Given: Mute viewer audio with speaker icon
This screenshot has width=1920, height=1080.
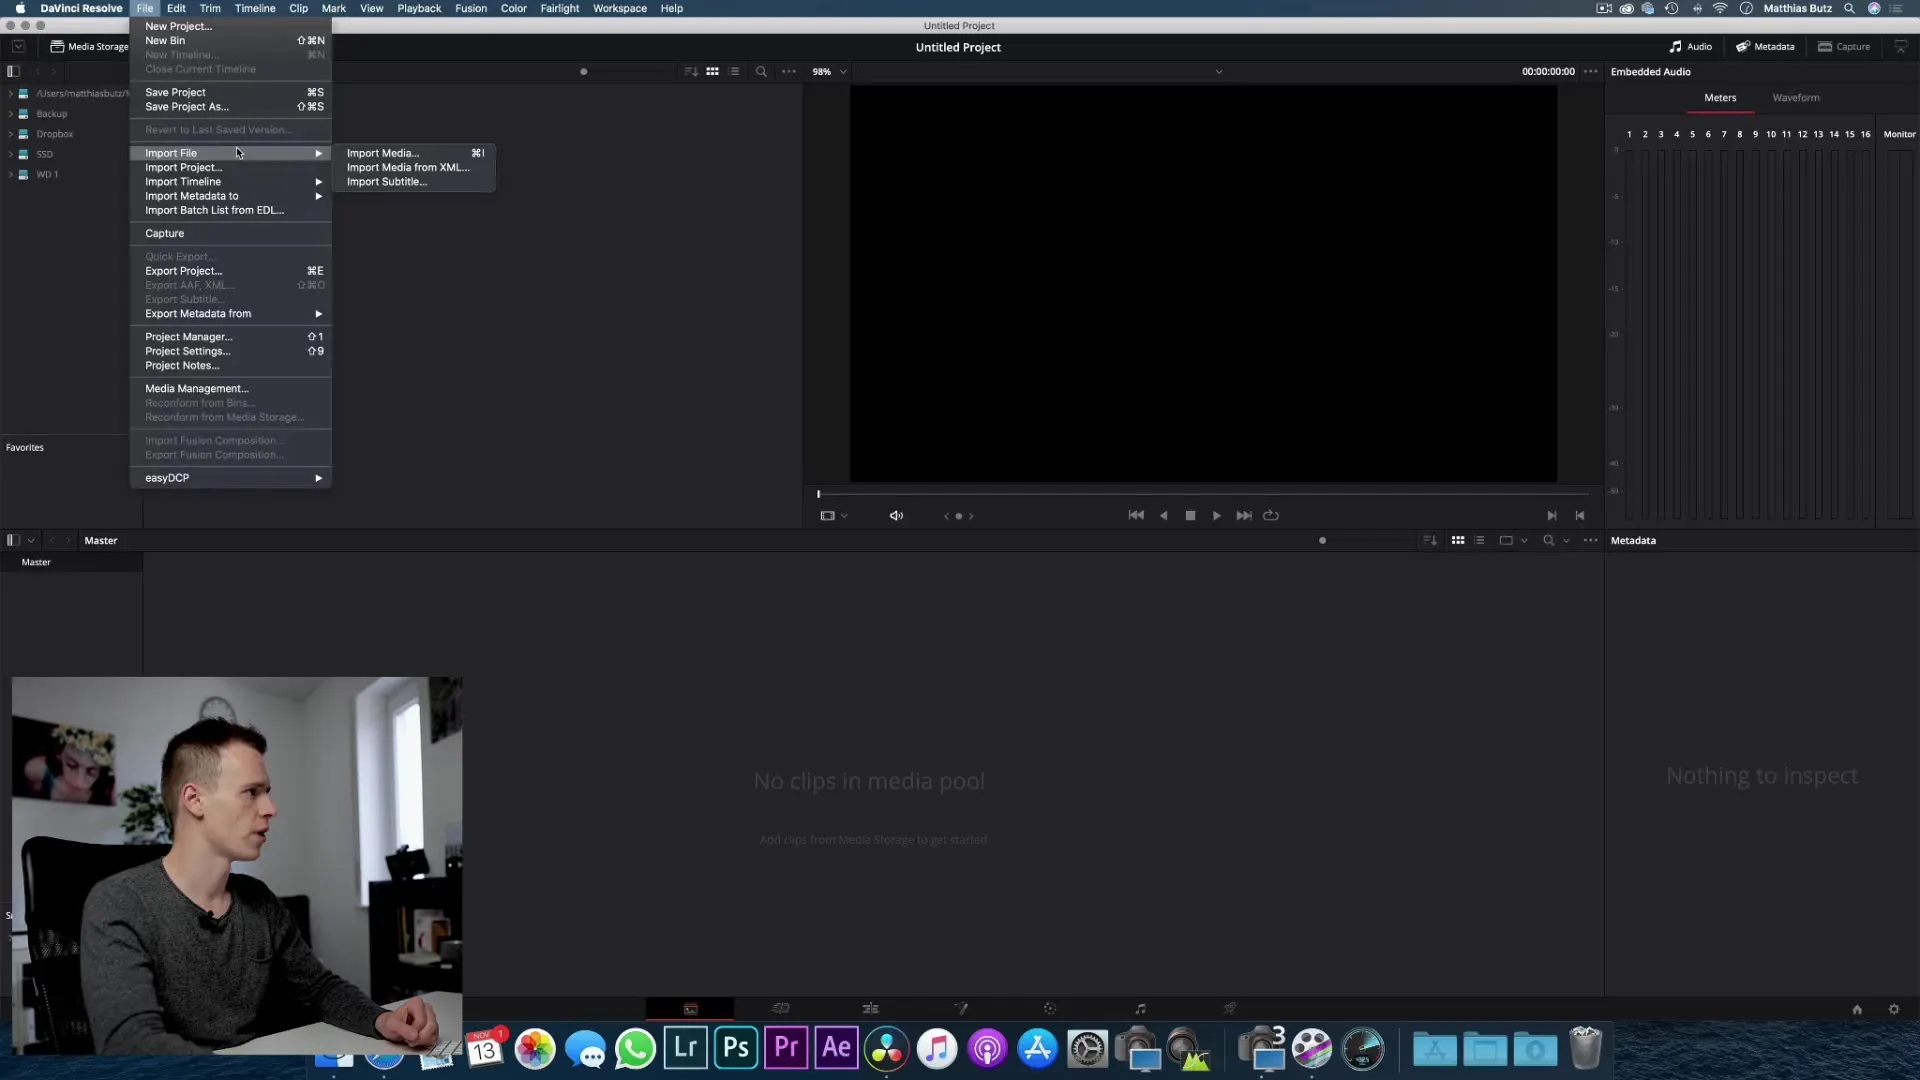Looking at the screenshot, I should click(x=896, y=516).
